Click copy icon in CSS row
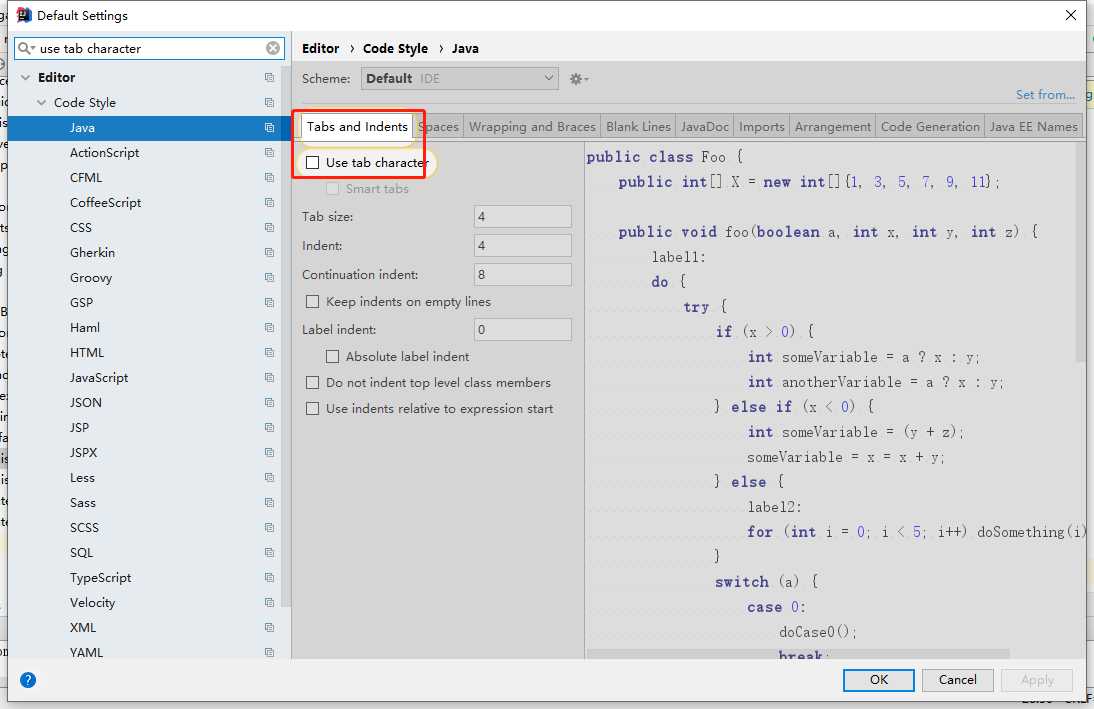Image resolution: width=1094 pixels, height=709 pixels. [x=269, y=227]
